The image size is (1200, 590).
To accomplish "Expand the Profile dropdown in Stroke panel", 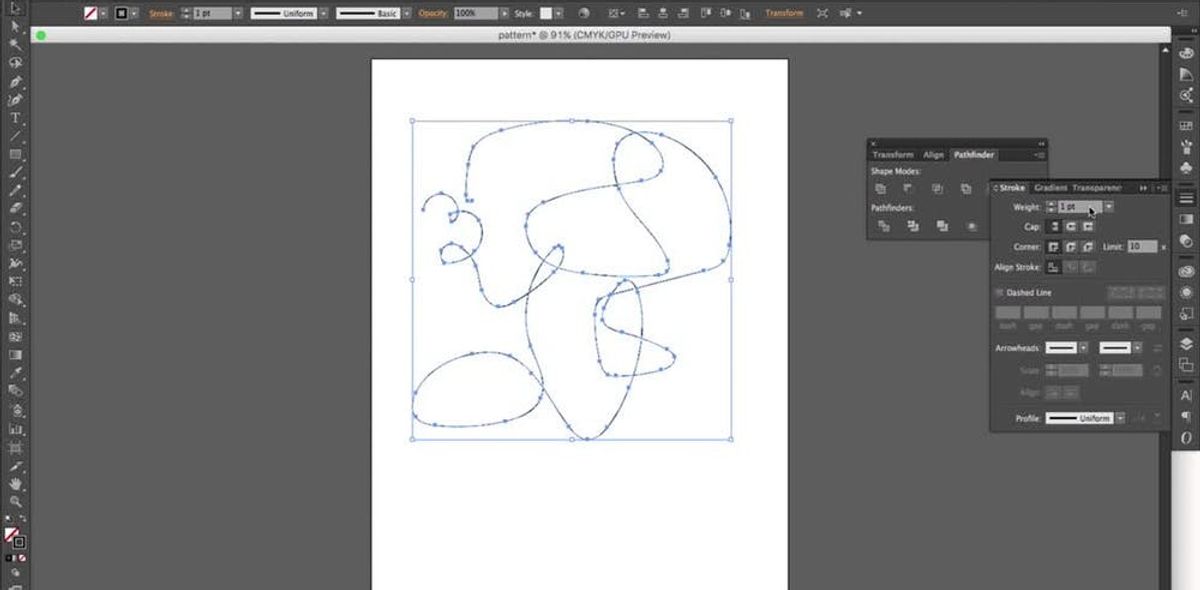I will (x=1120, y=418).
